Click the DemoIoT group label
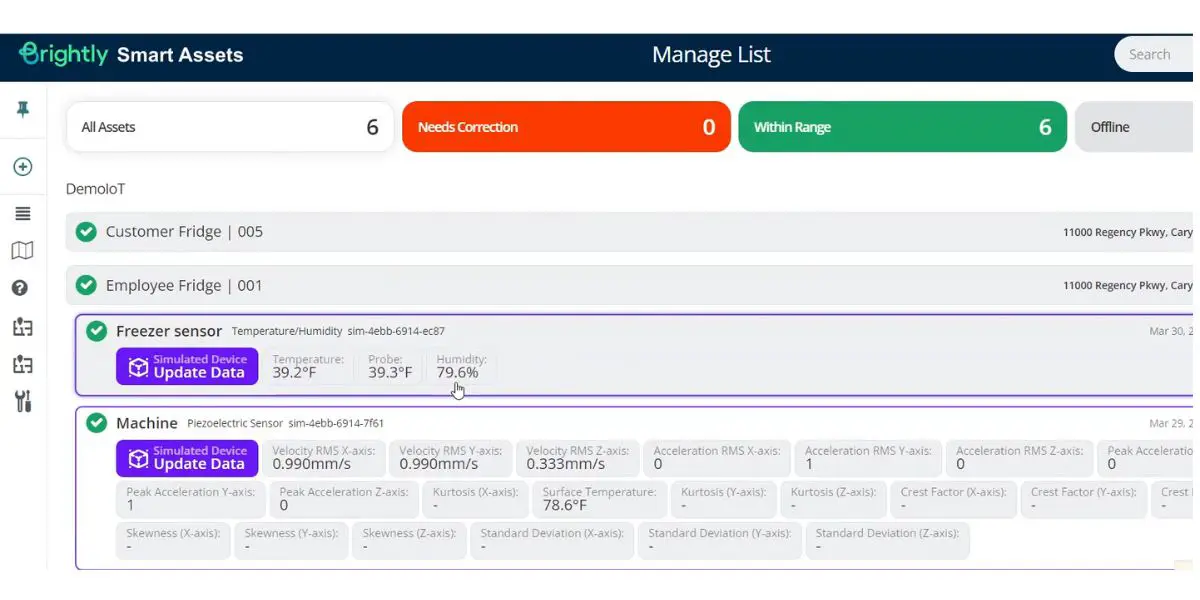 [95, 189]
